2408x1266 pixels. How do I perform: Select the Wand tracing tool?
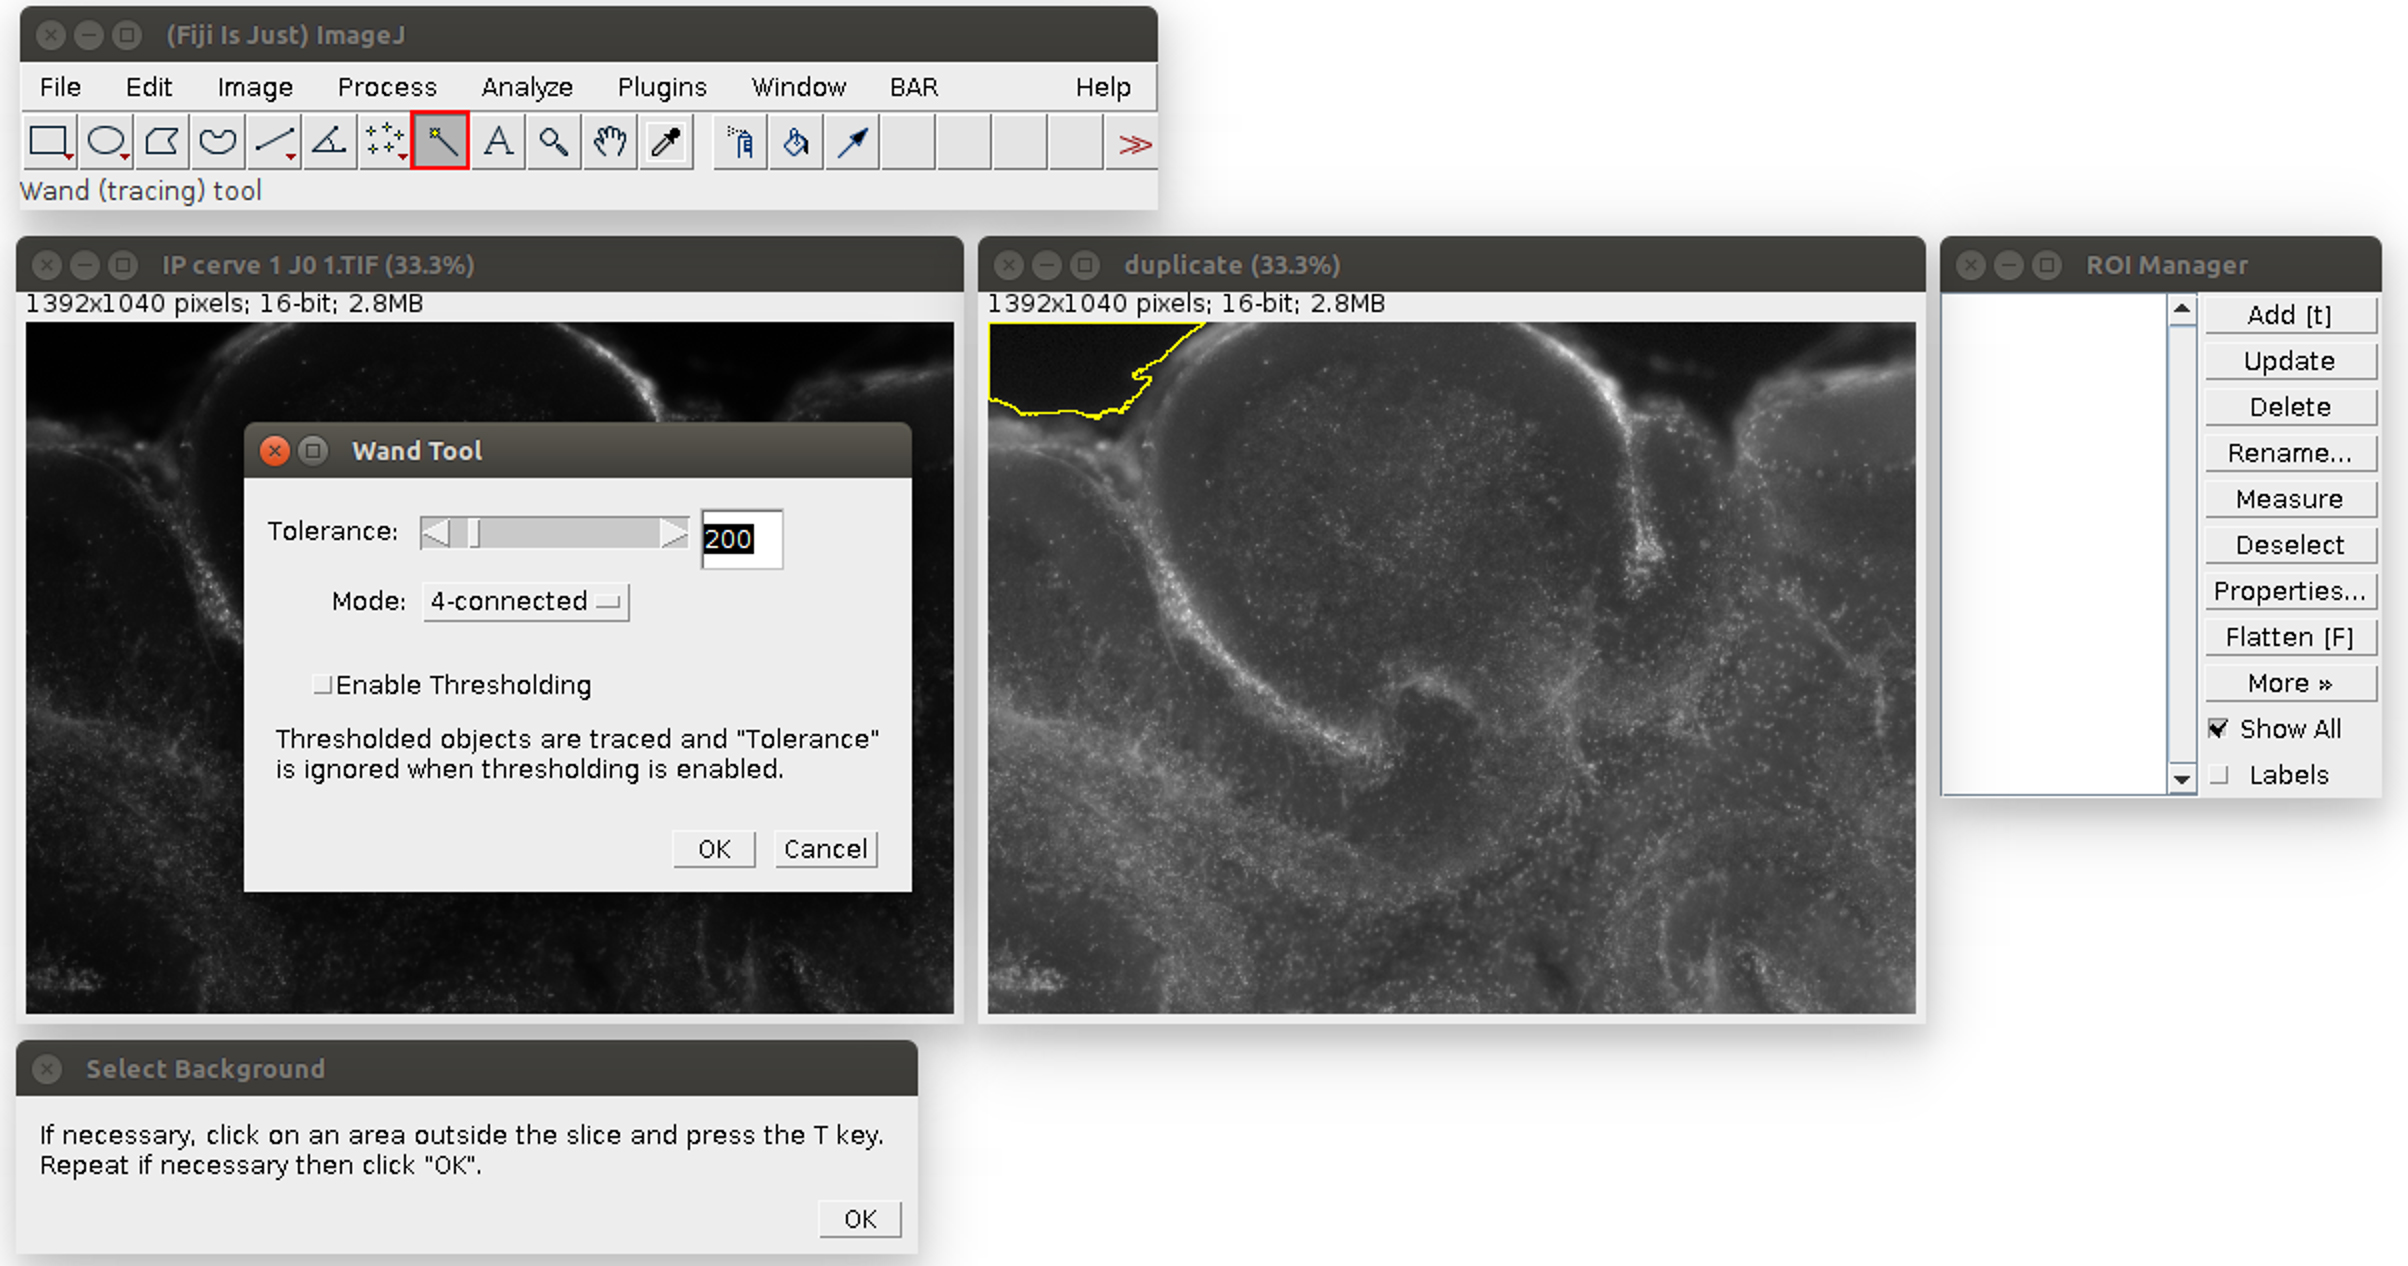[440, 142]
